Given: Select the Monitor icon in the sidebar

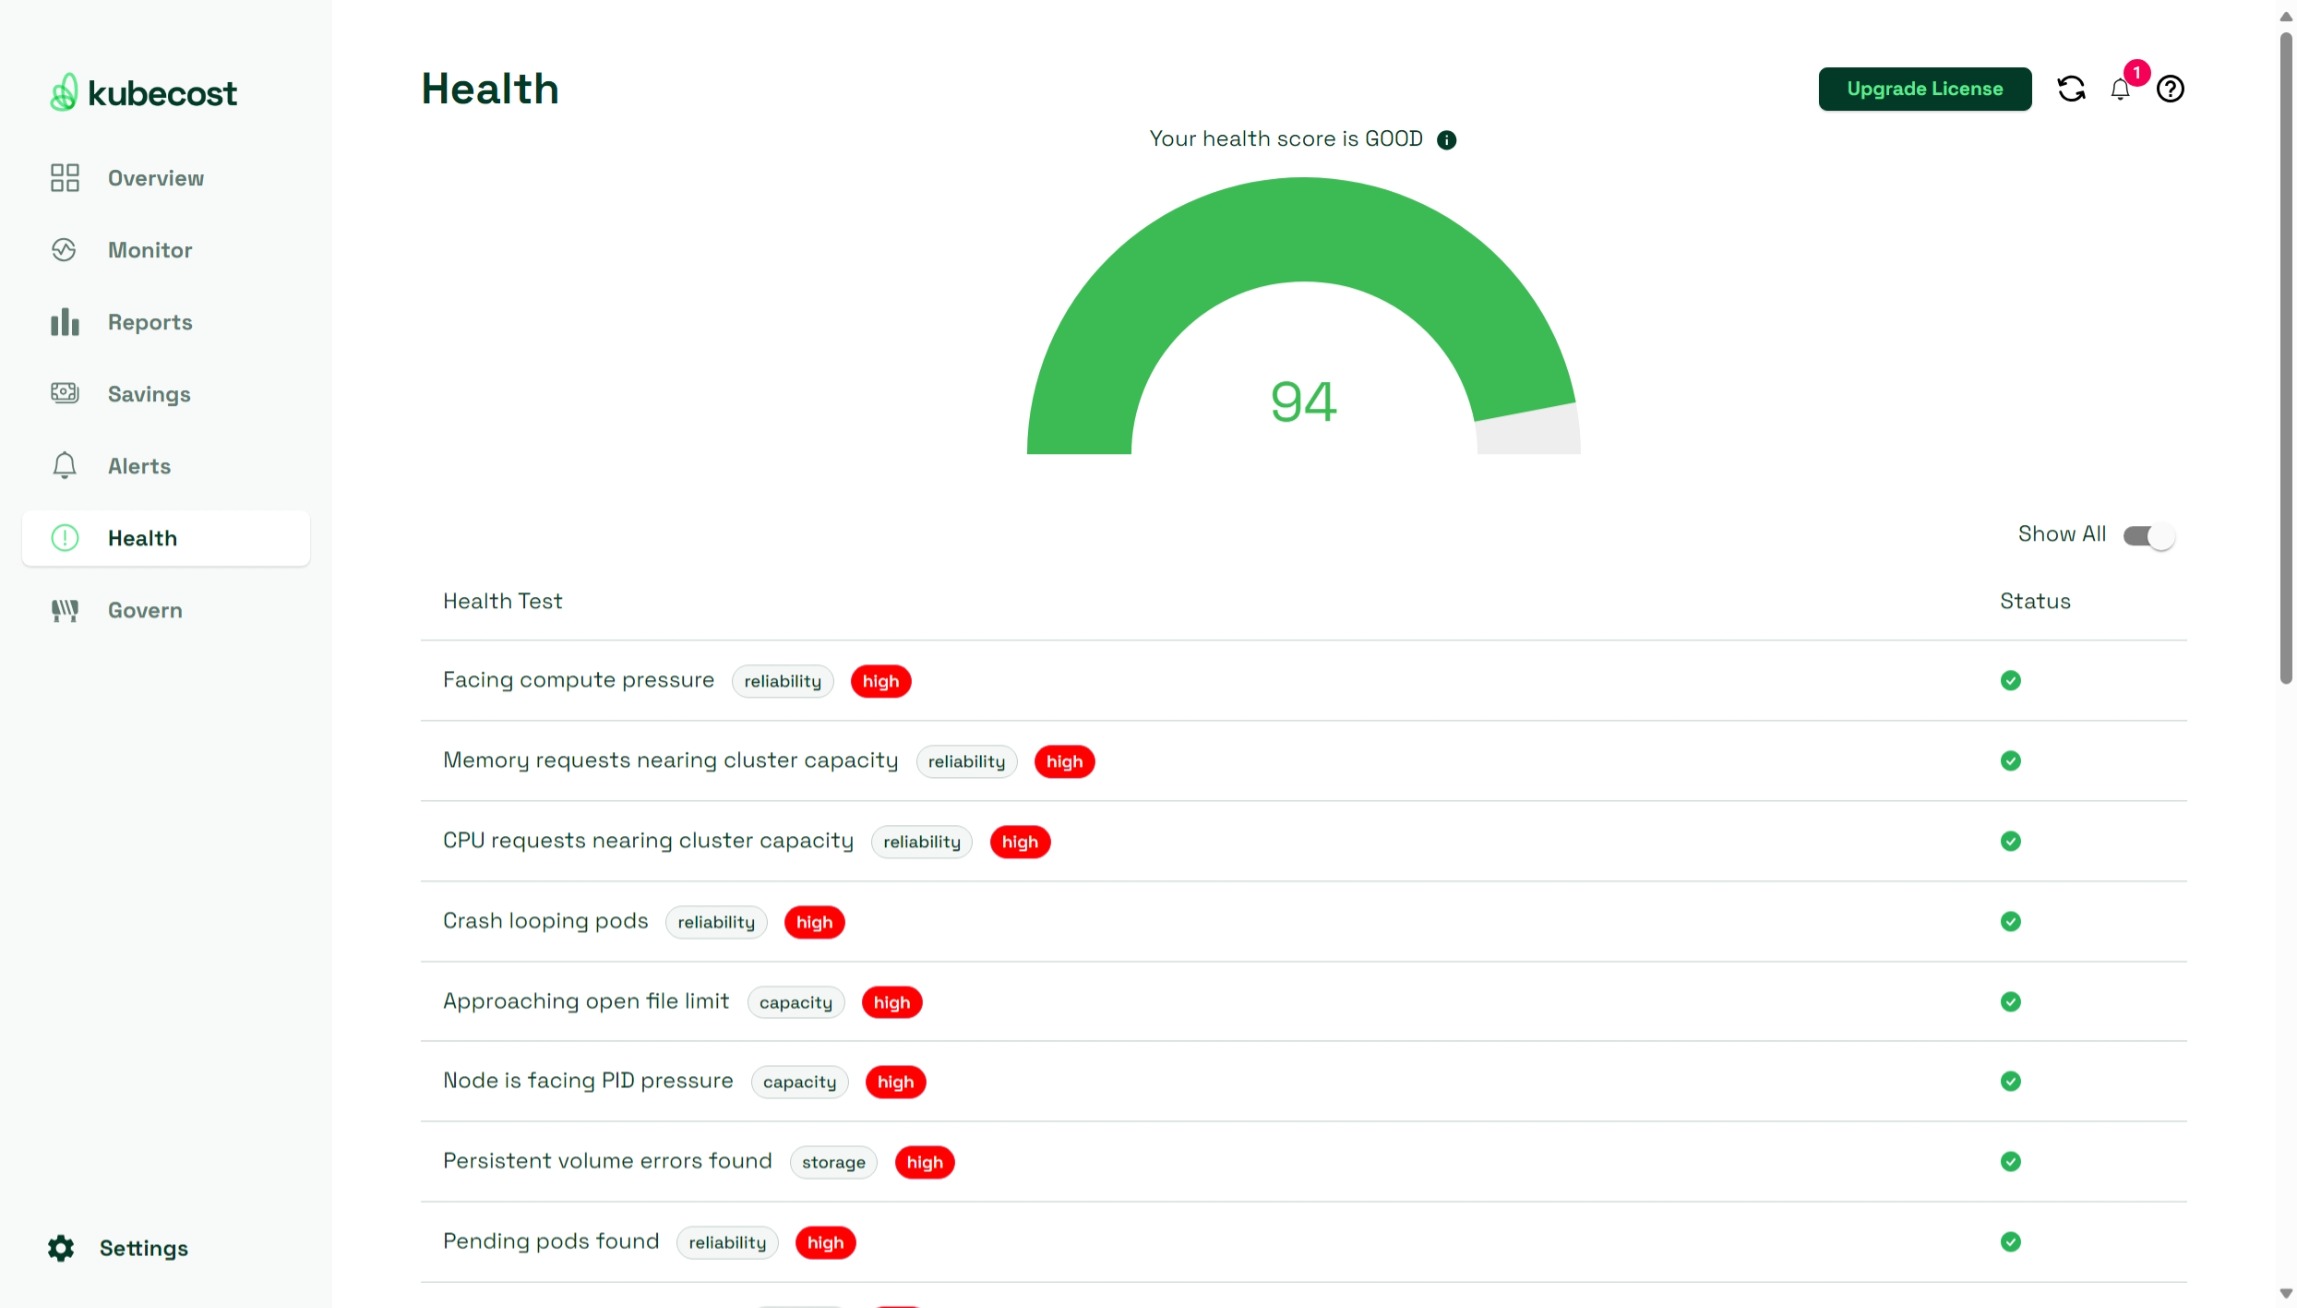Looking at the screenshot, I should tap(63, 249).
